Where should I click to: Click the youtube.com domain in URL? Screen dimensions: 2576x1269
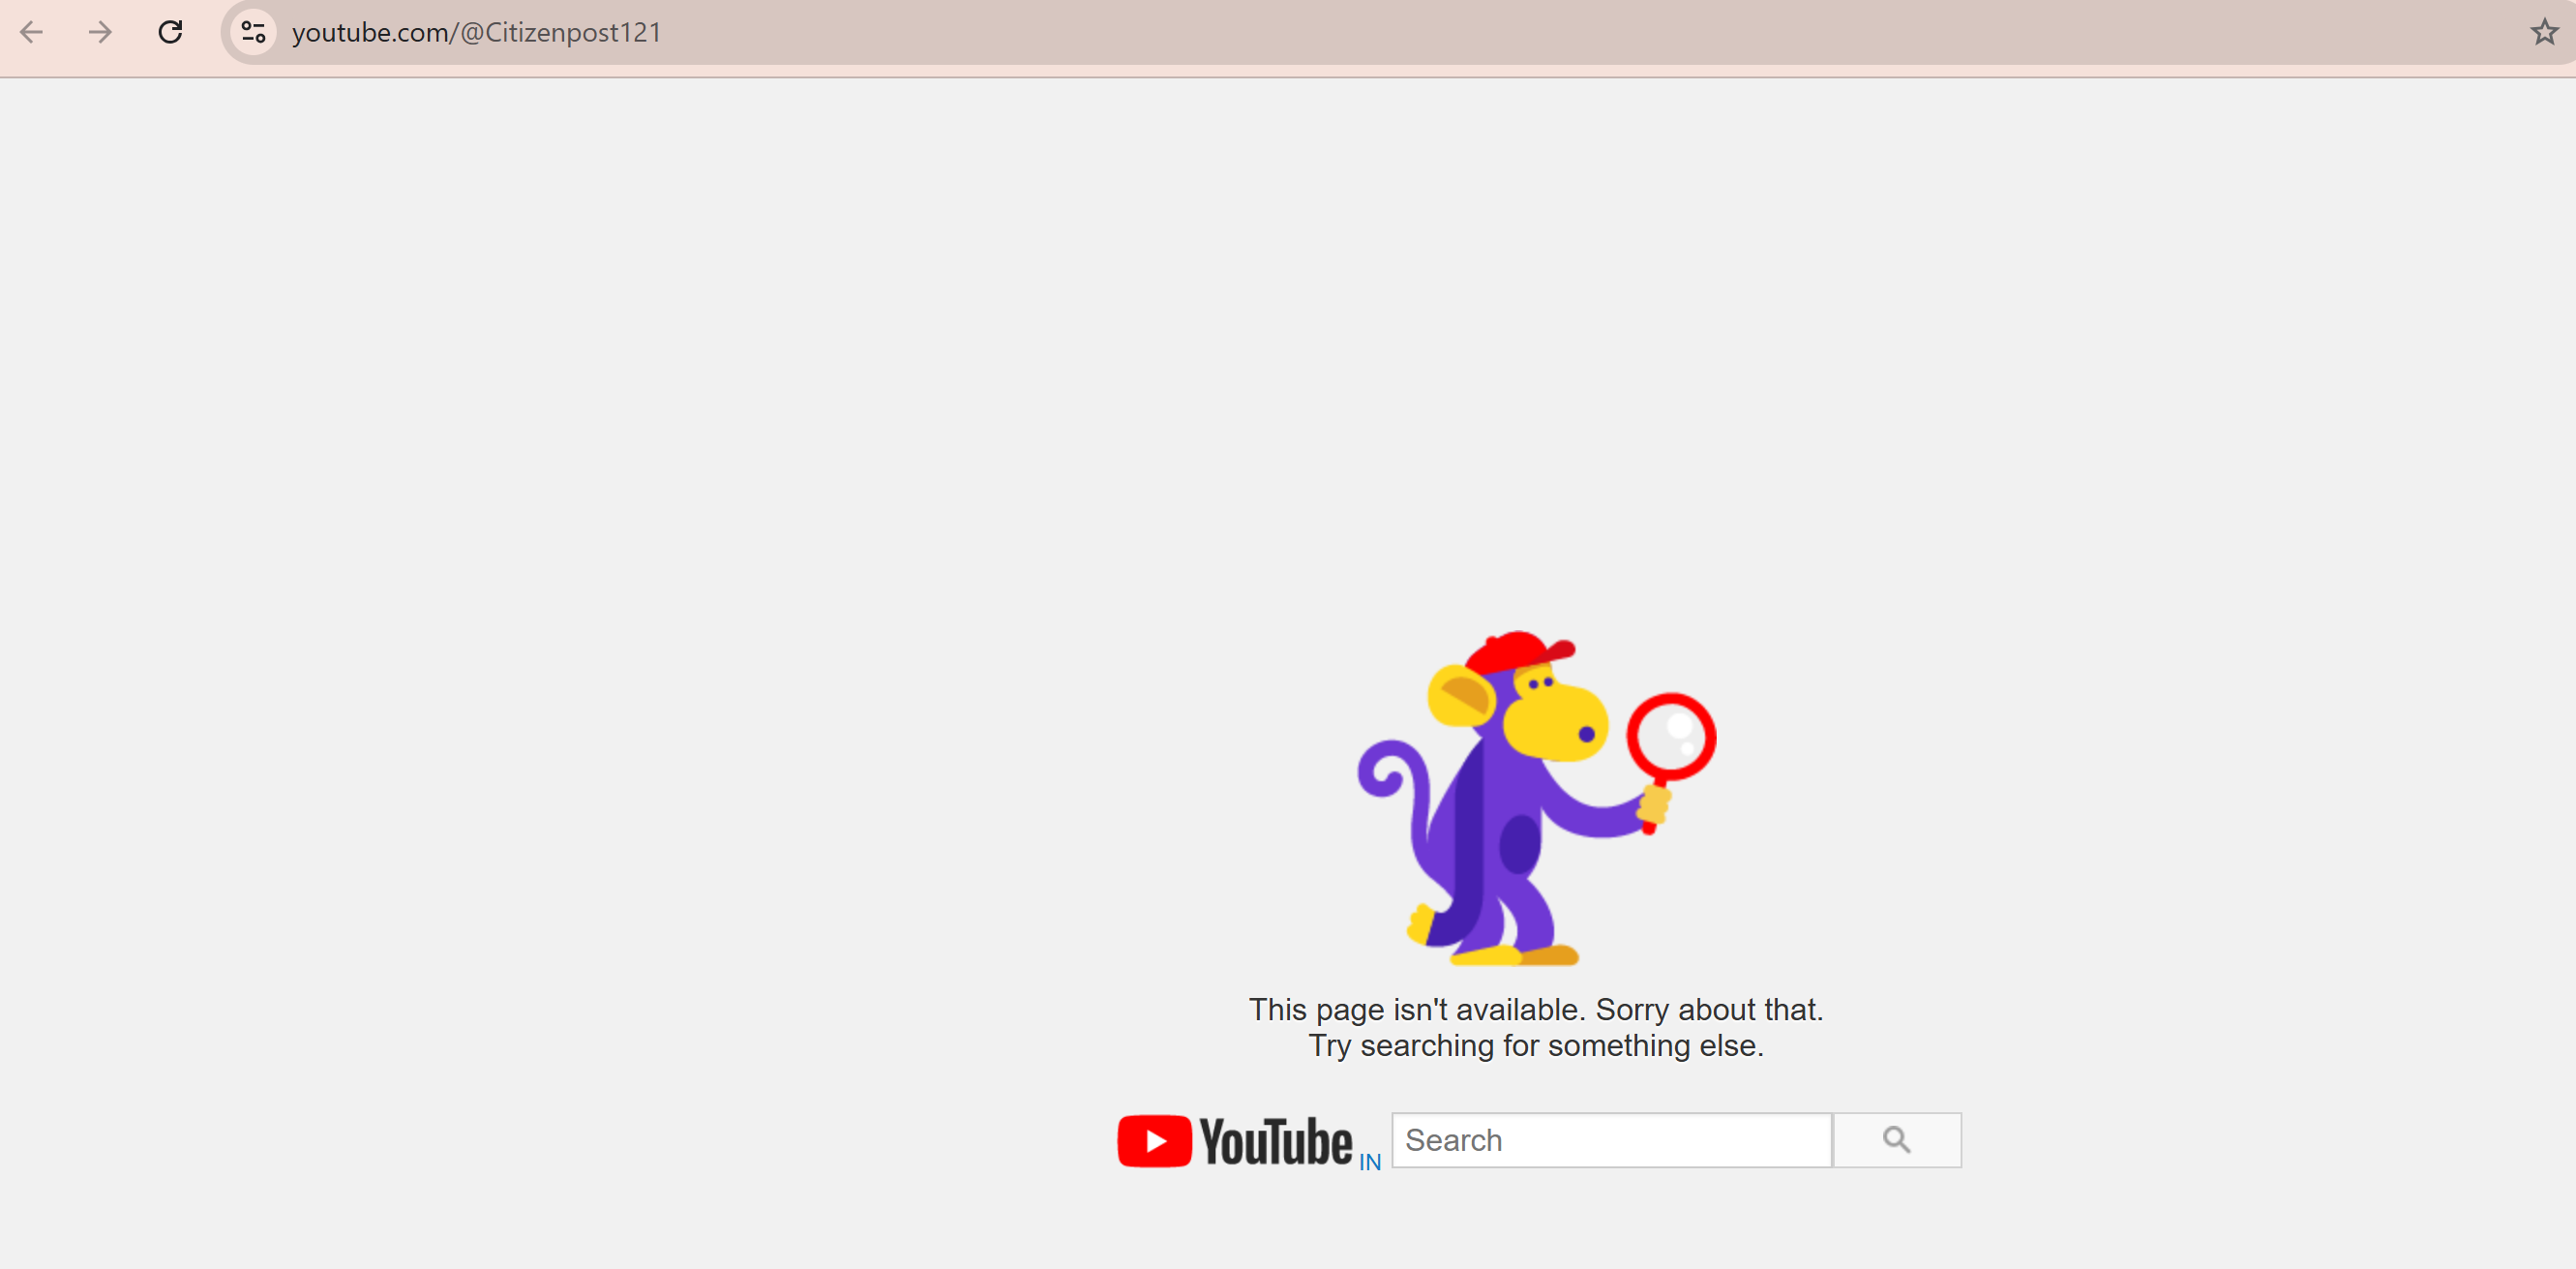click(x=370, y=32)
